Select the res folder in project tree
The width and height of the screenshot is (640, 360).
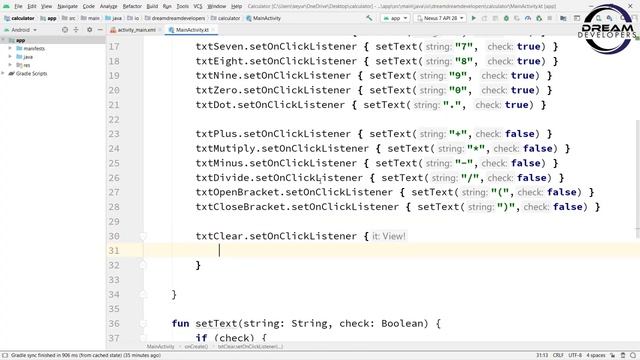(x=23, y=65)
